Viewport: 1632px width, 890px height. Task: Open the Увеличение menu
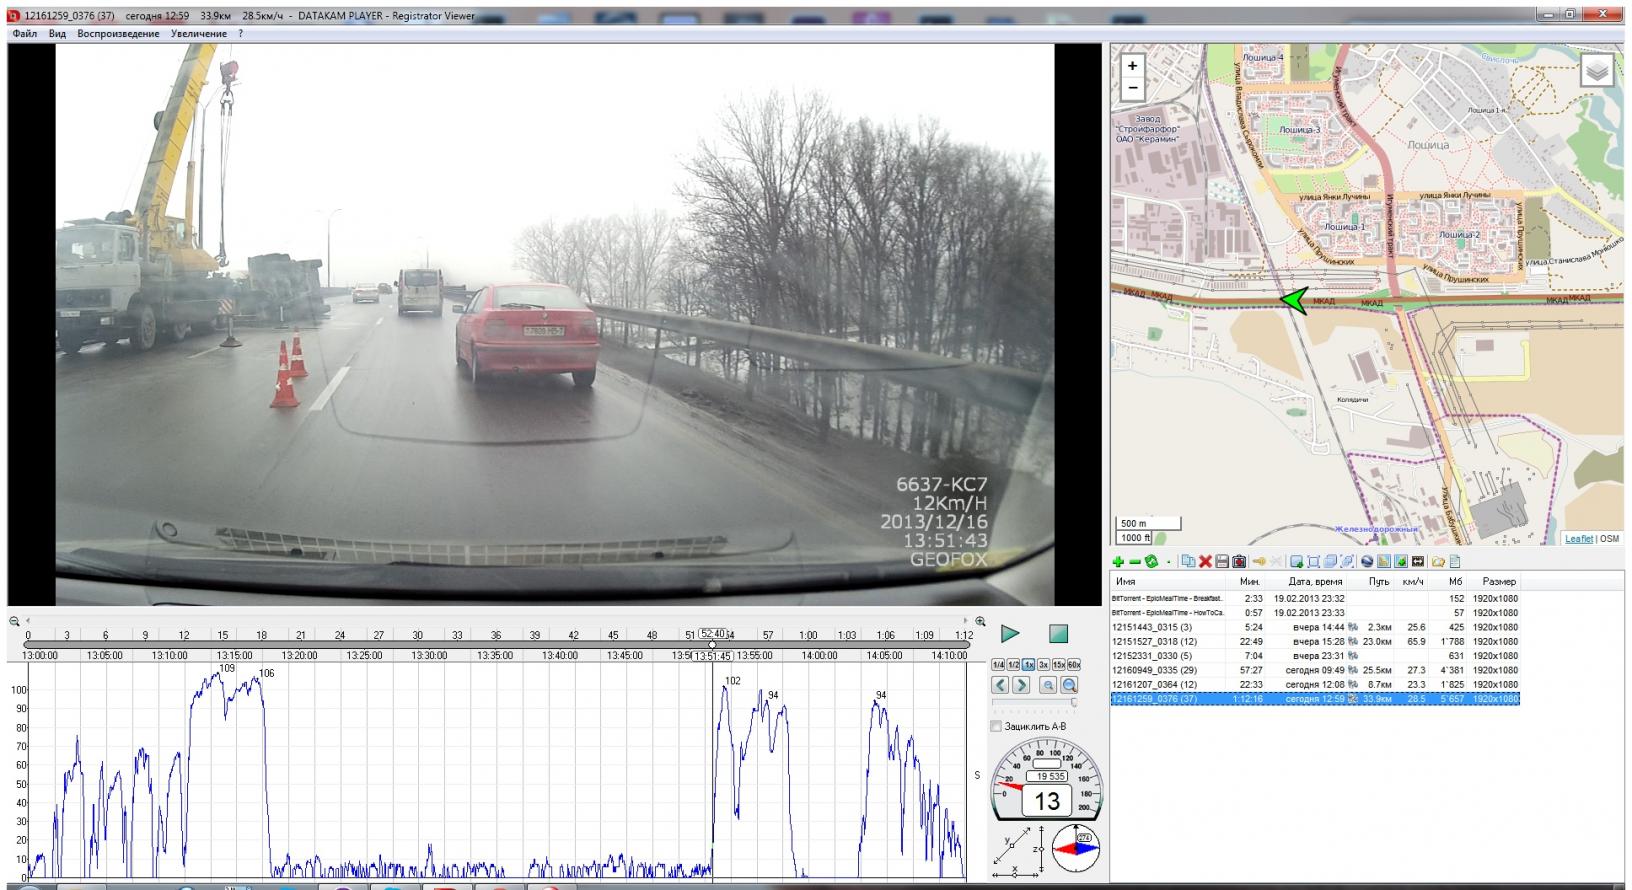(199, 34)
